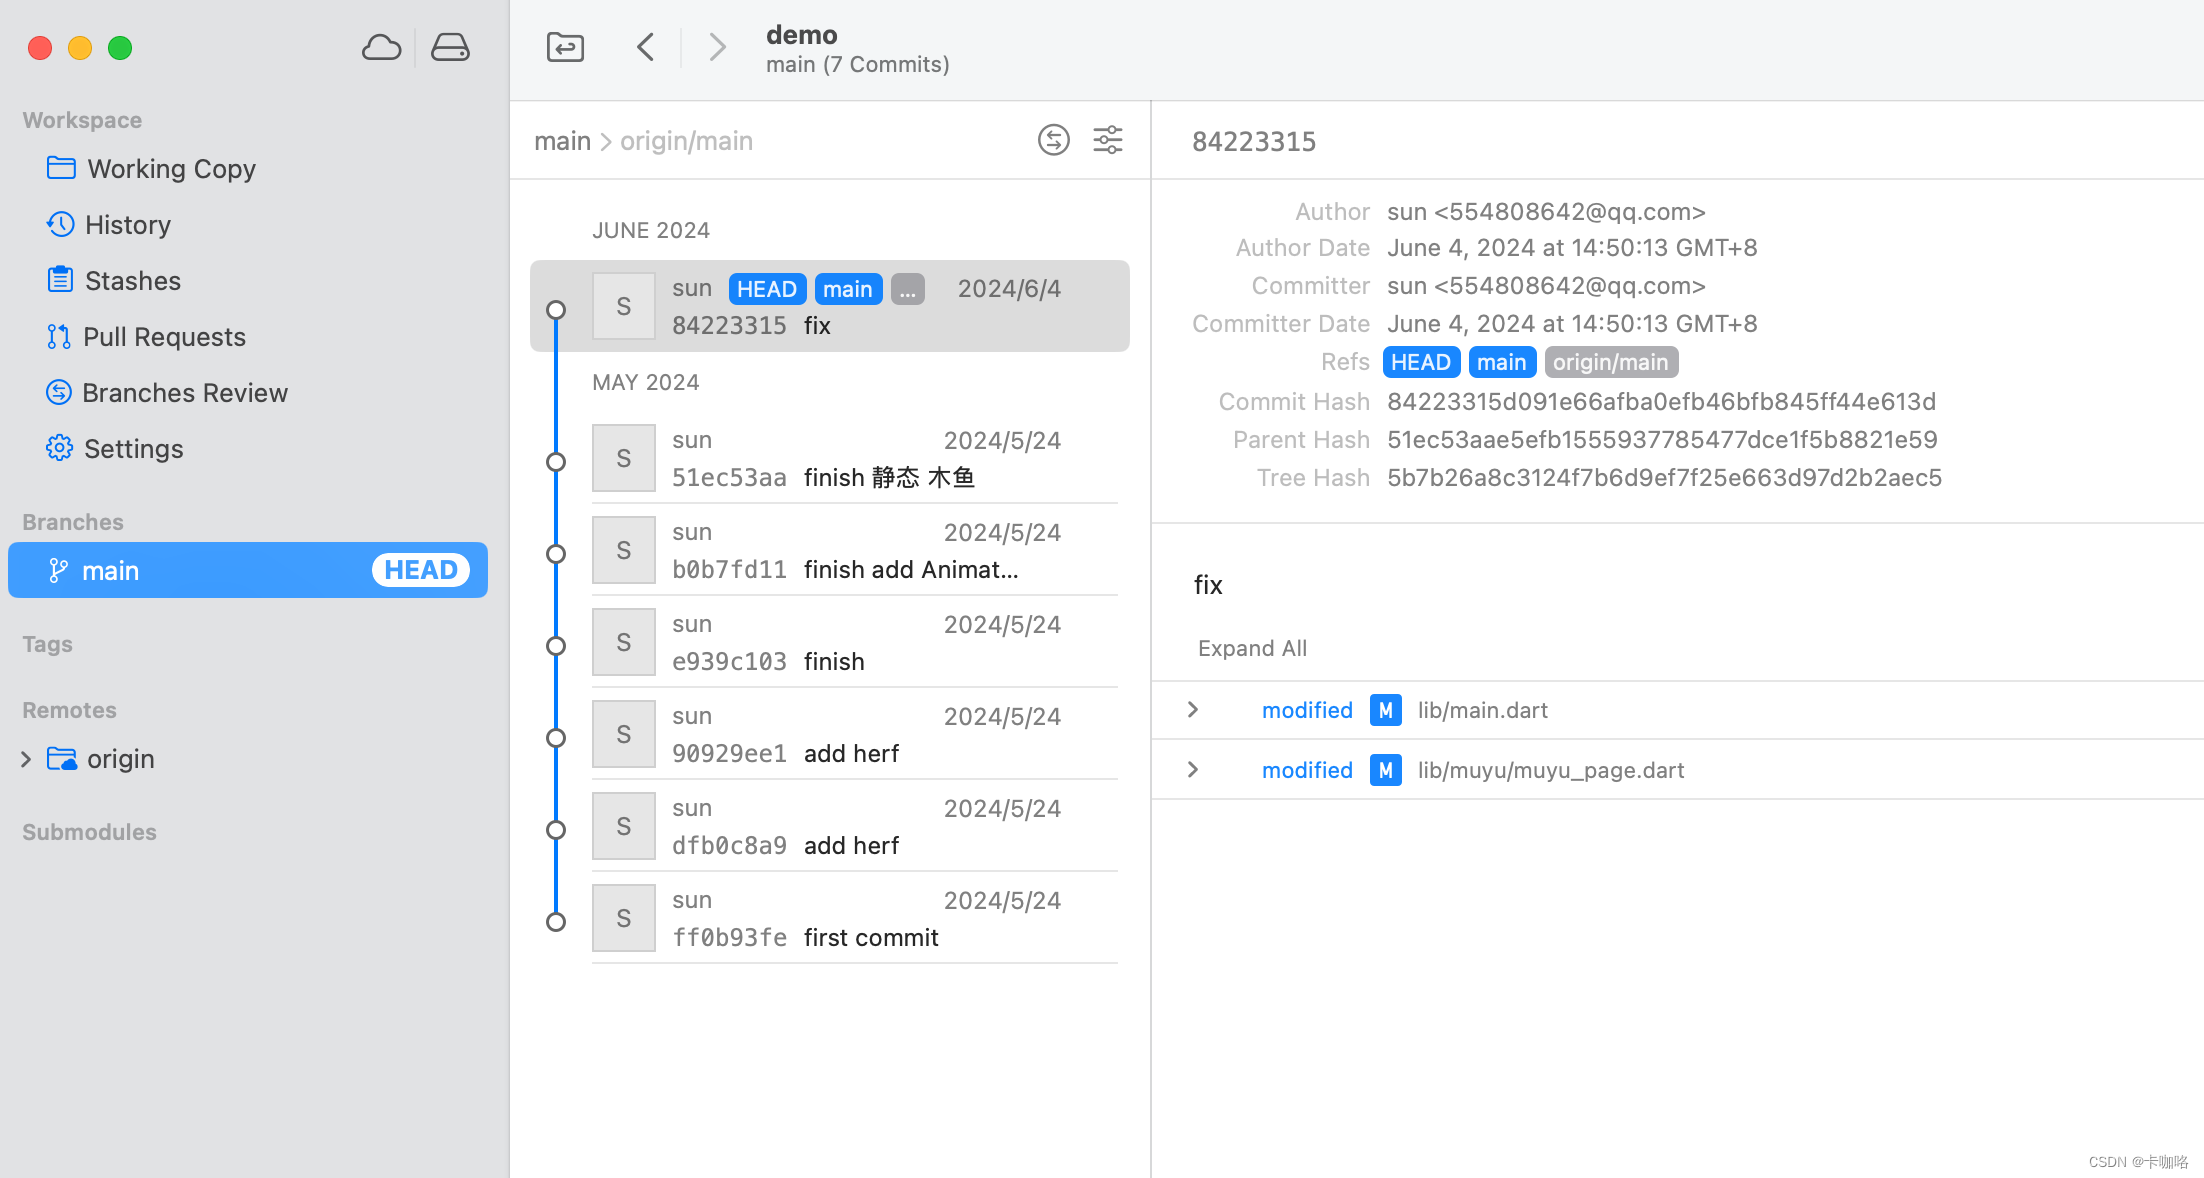Expand the modified lib/muyu/muyu_page.dart entry
Viewport: 2204px width, 1178px height.
click(1192, 770)
